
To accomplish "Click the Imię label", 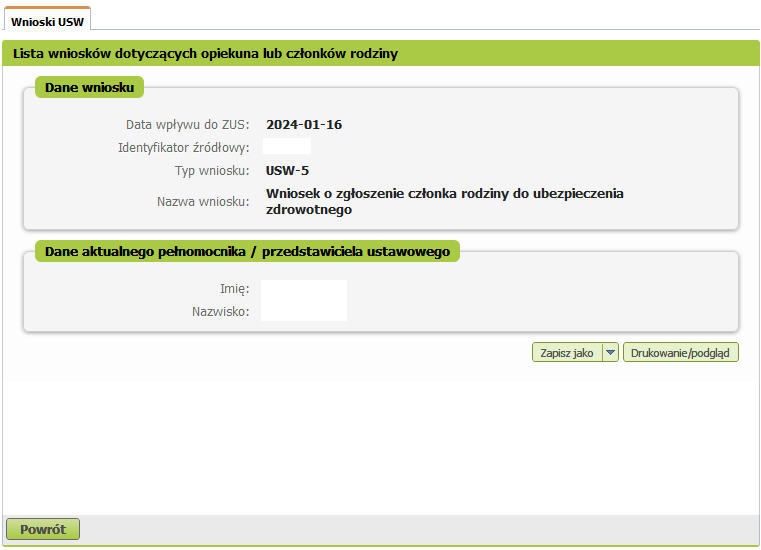I will click(x=234, y=289).
